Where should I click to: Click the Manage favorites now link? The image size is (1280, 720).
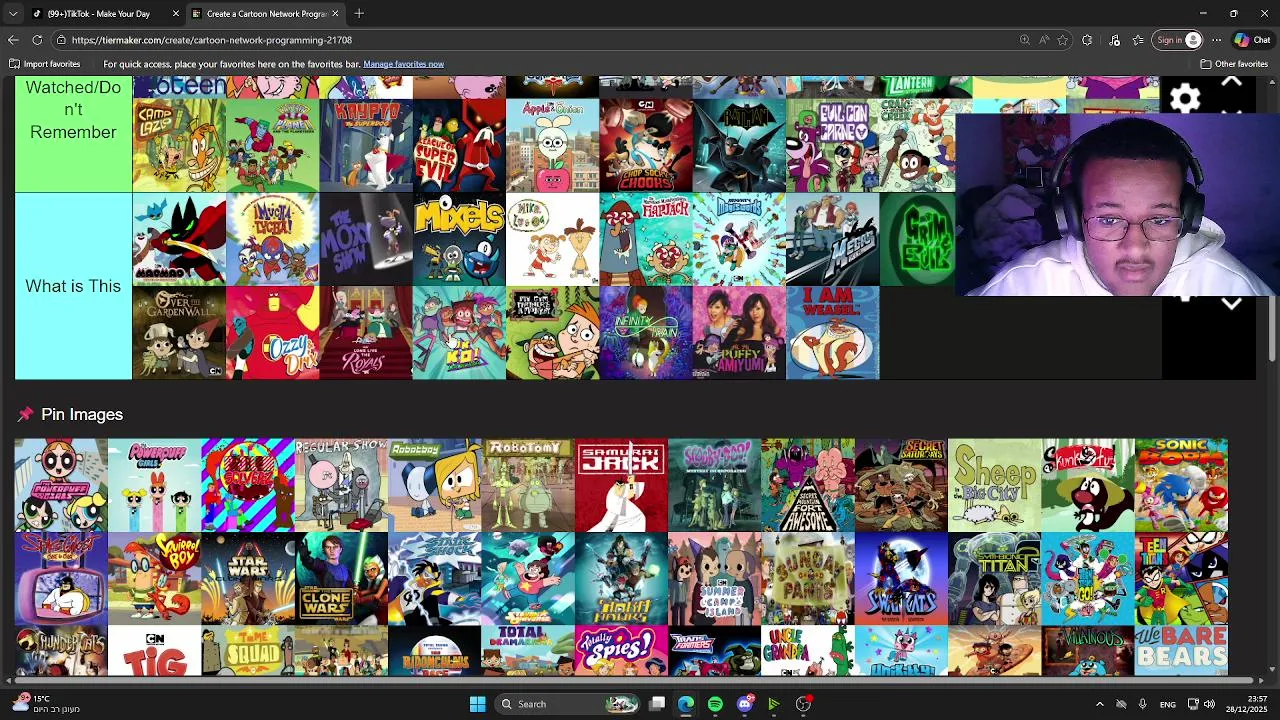(x=403, y=64)
